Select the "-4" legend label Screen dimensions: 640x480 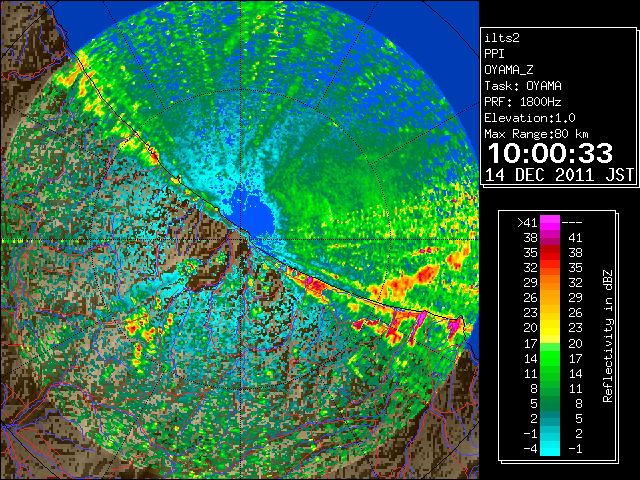[530, 448]
